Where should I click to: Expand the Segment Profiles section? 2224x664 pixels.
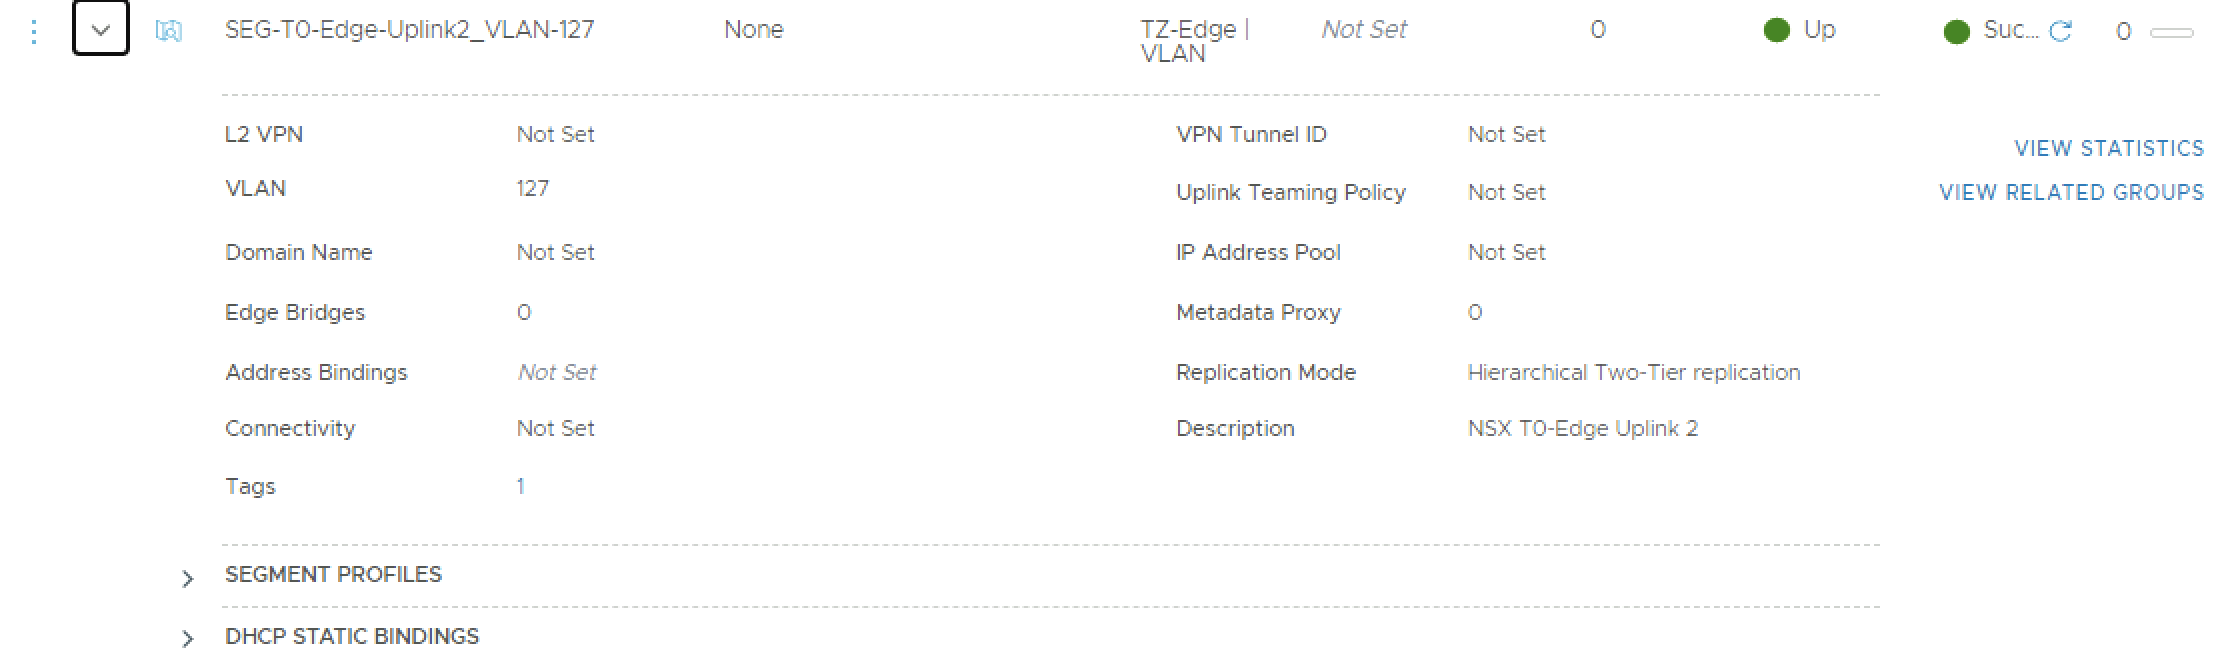[x=188, y=578]
